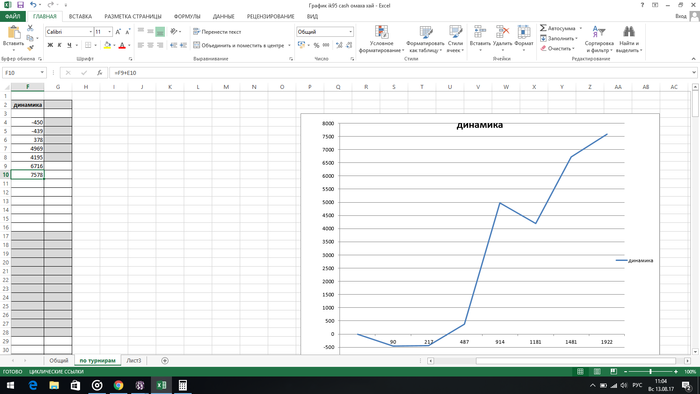
Task: Toggle Italic (К) formatting
Action: (59, 45)
